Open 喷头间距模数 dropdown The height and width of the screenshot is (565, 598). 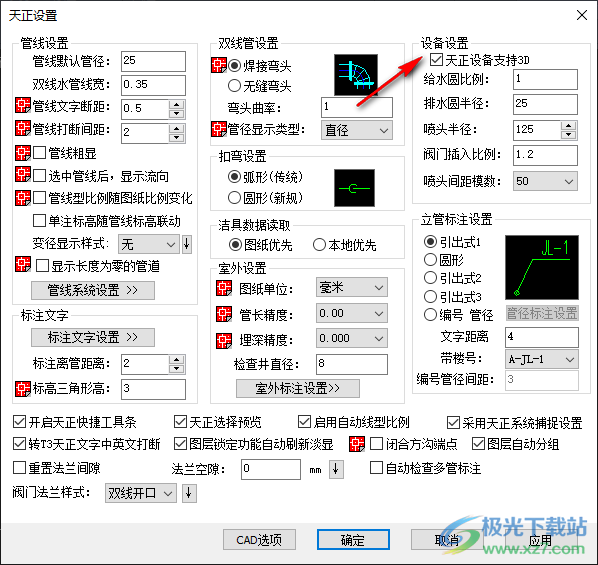click(x=545, y=181)
